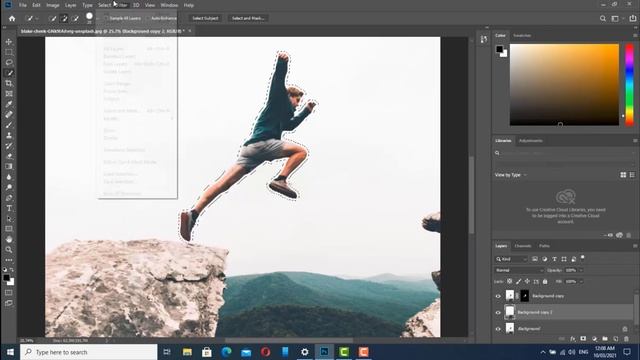Create a new group folder icon
The image size is (640, 360).
(x=605, y=339)
